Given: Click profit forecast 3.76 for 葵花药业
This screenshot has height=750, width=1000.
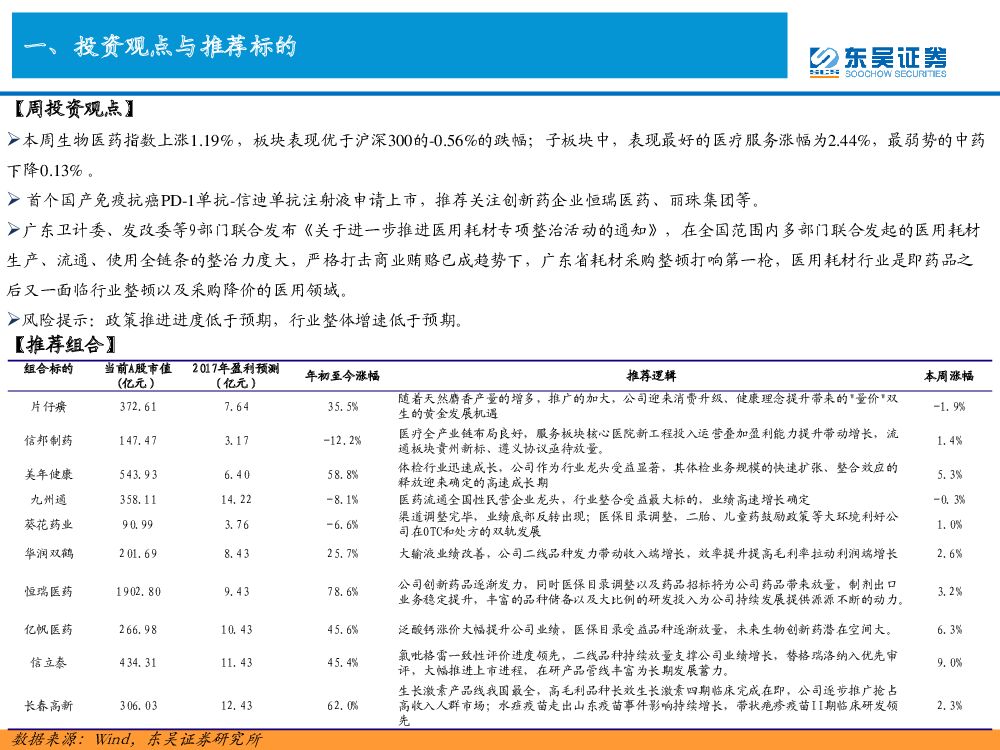Looking at the screenshot, I should click(x=237, y=524).
